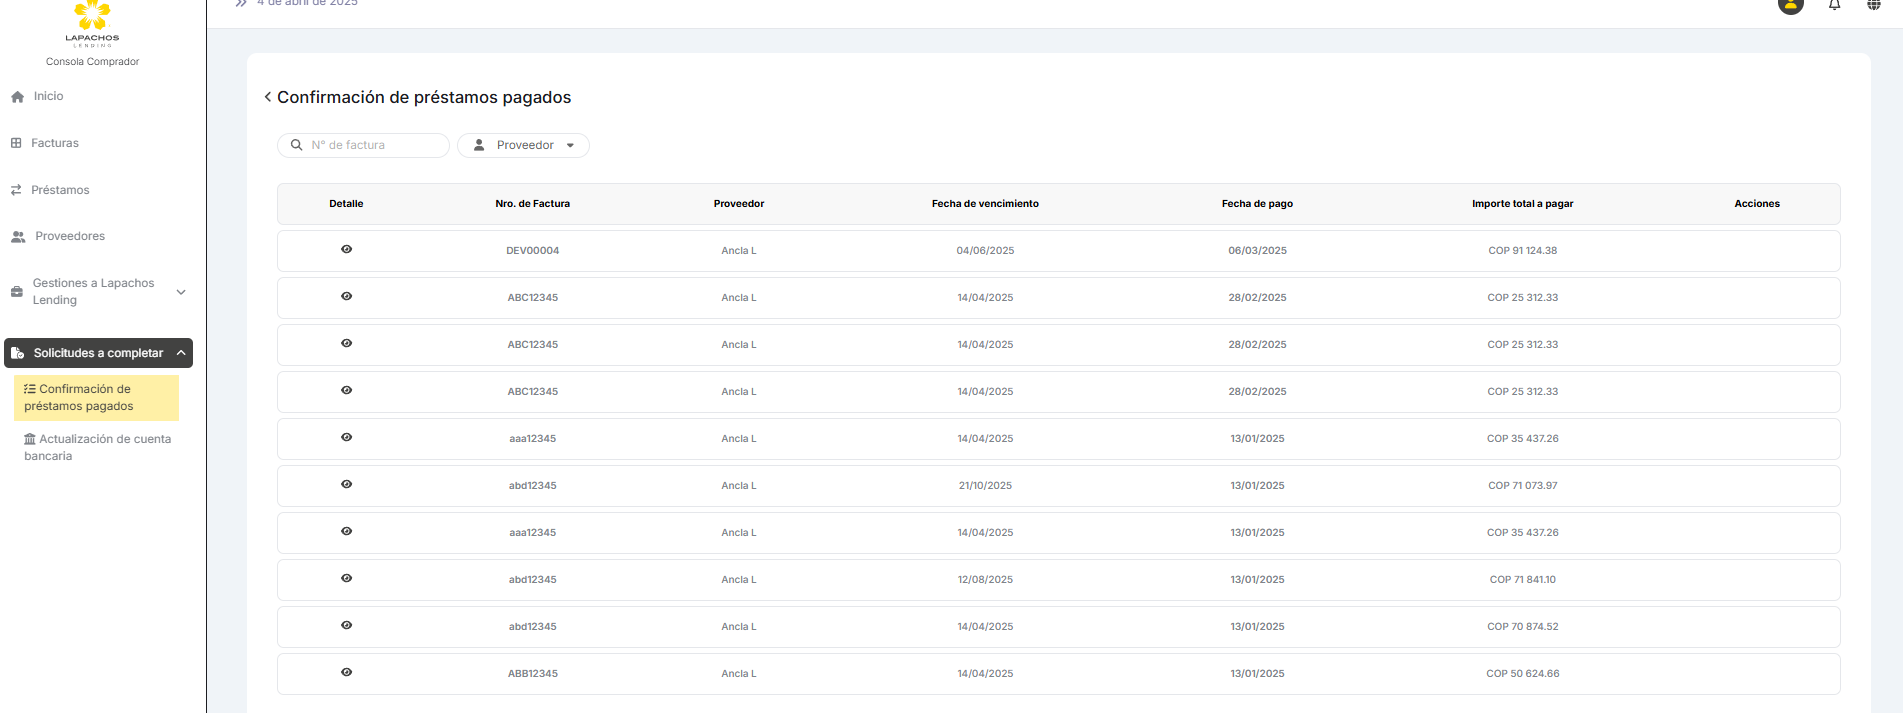The image size is (1903, 713).
Task: Open Actualización de cuenta bancaria
Action: click(x=97, y=447)
